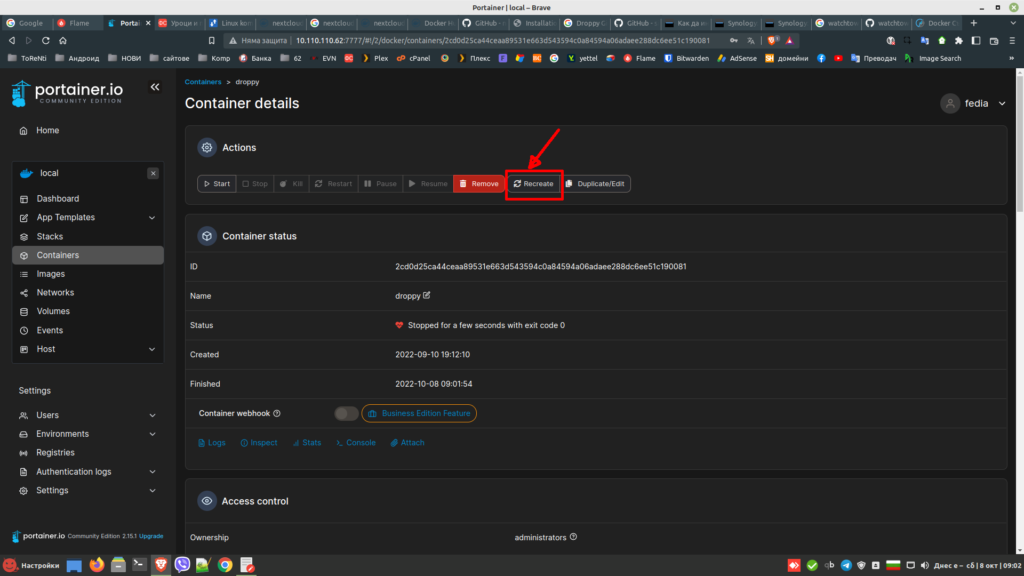The image size is (1024, 576).
Task: Click the Restart container button
Action: pyautogui.click(x=333, y=184)
